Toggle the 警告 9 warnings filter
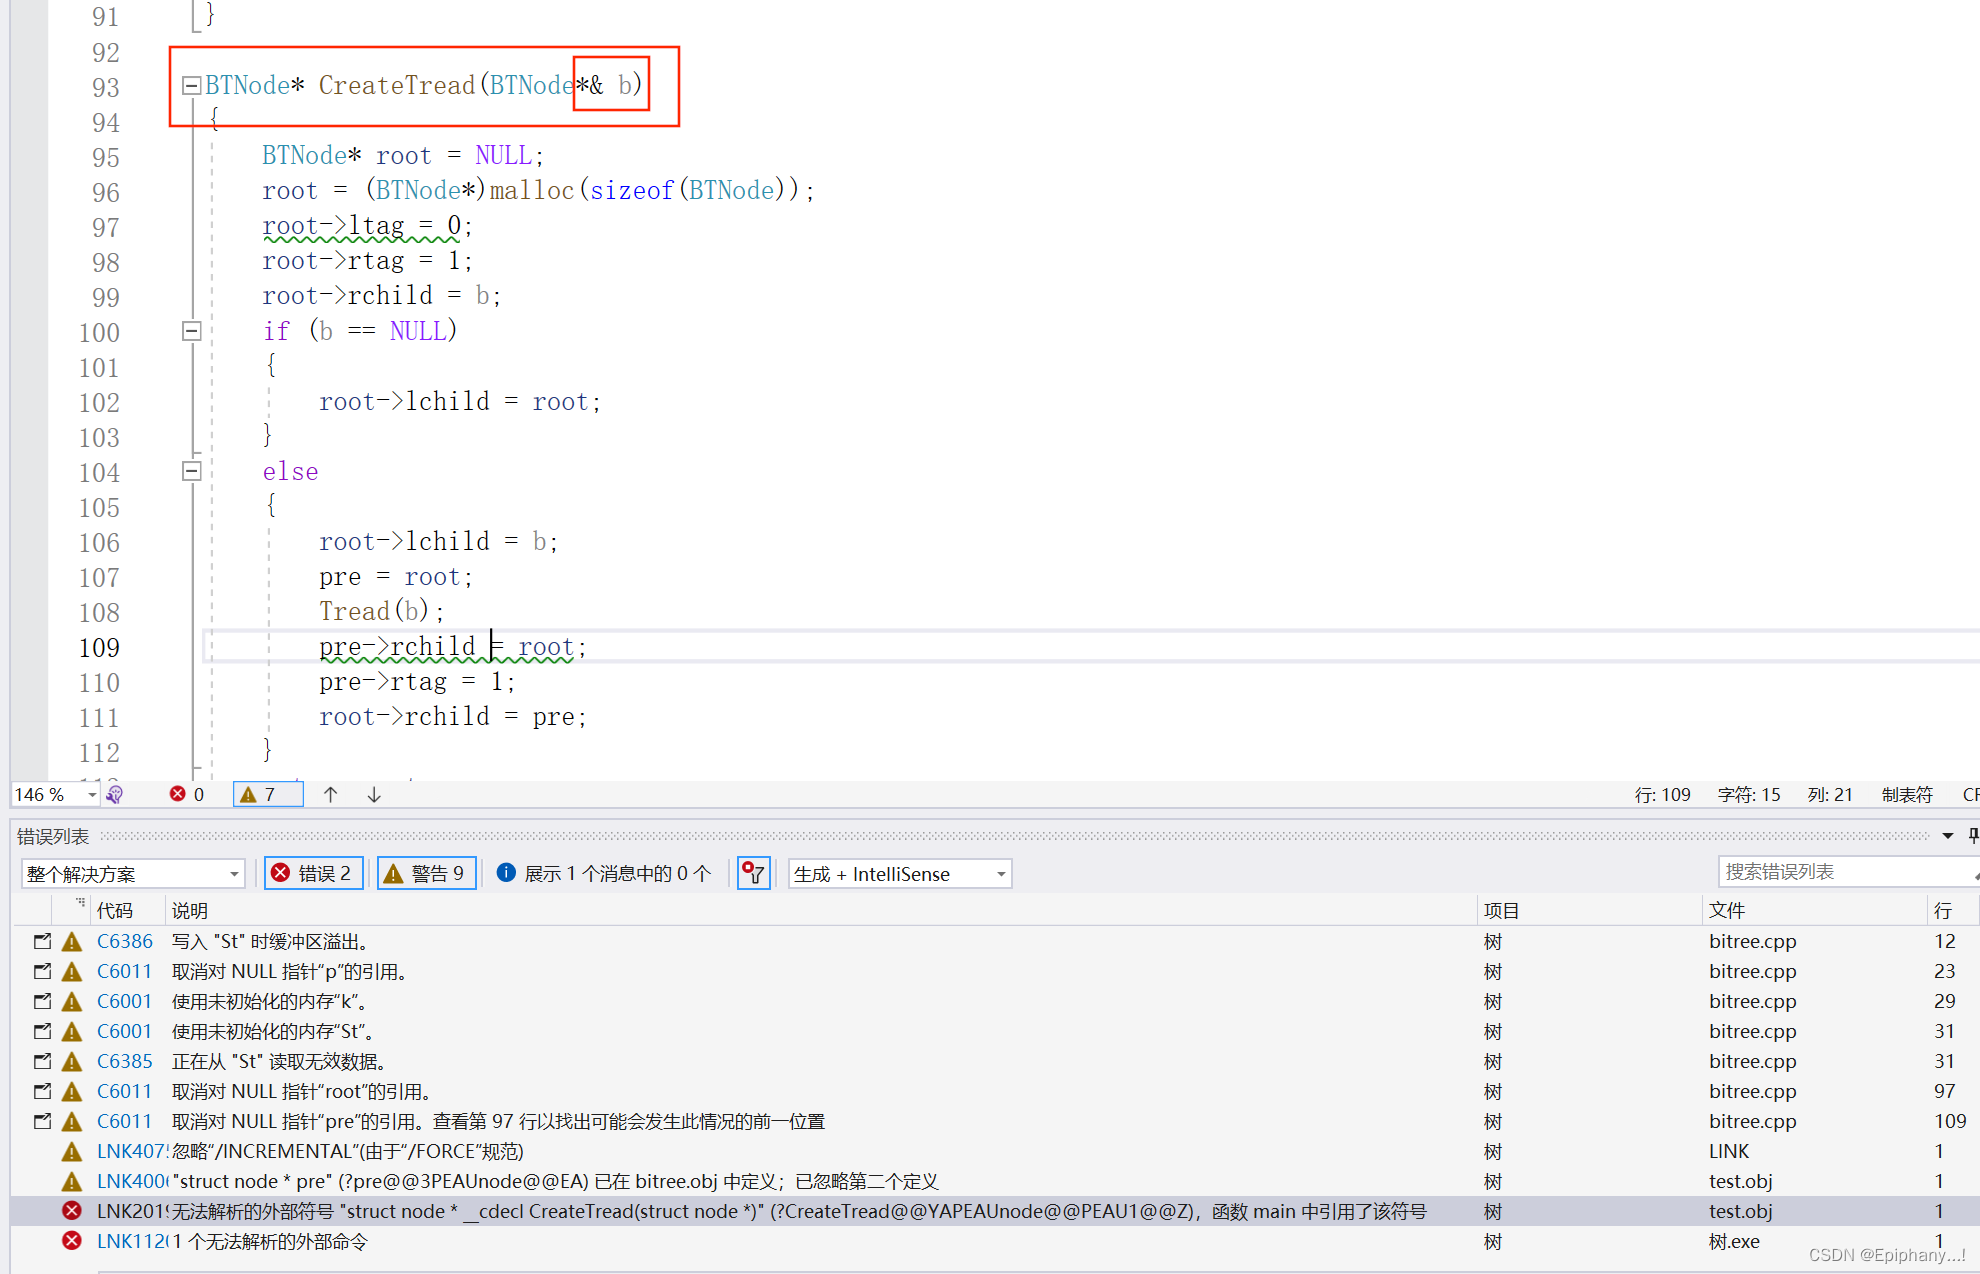The image size is (1980, 1274). (x=427, y=874)
